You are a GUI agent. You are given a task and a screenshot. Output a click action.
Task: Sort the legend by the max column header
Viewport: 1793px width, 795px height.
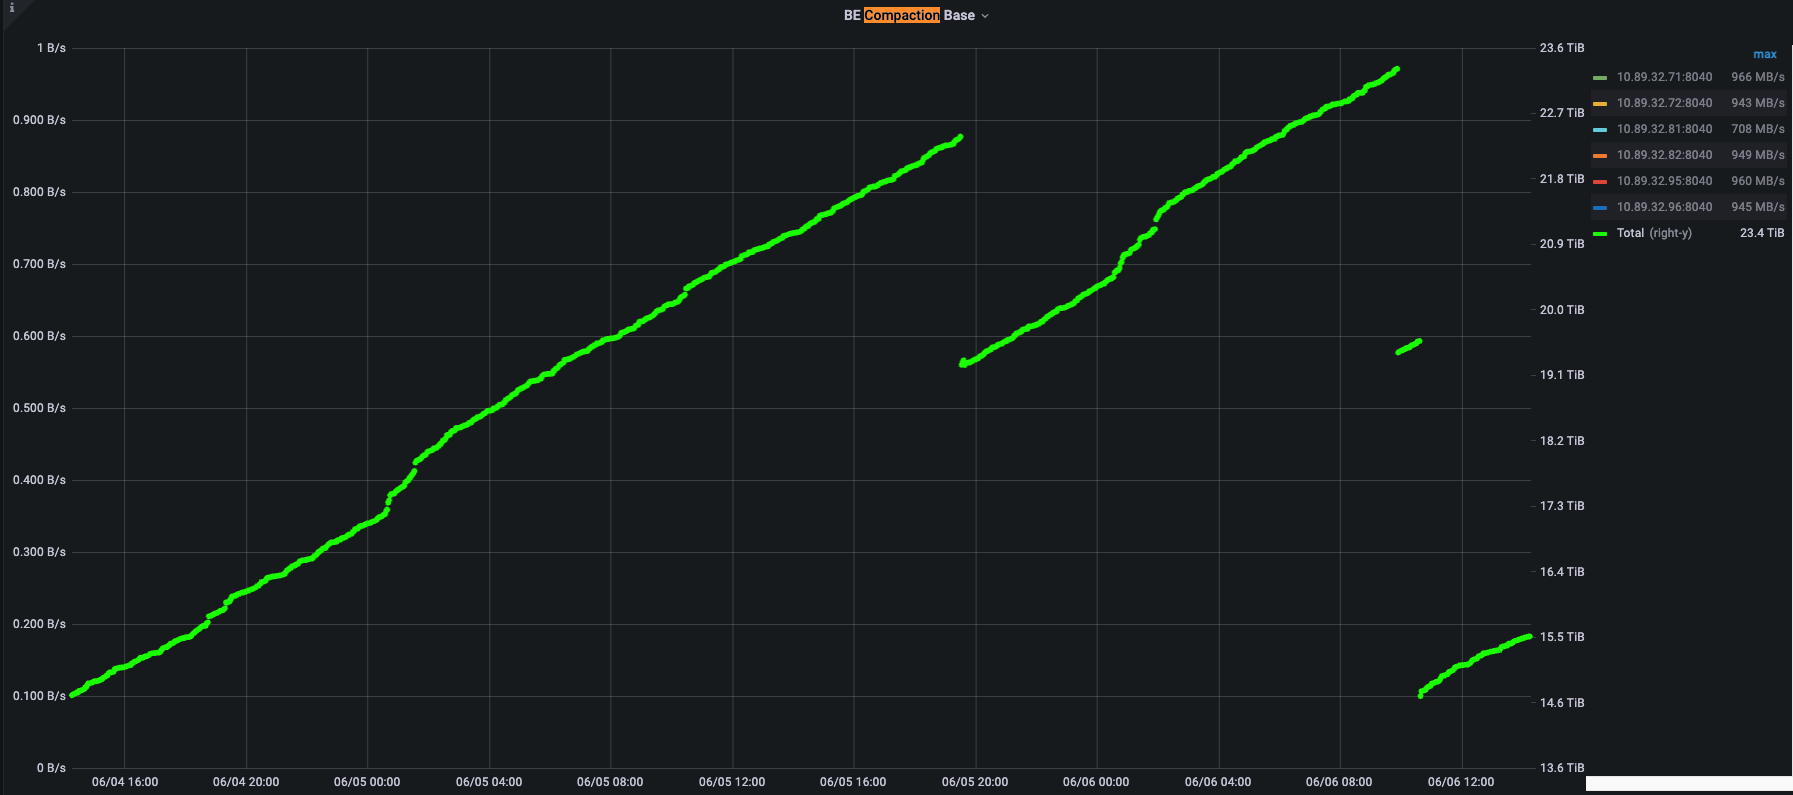[1764, 54]
